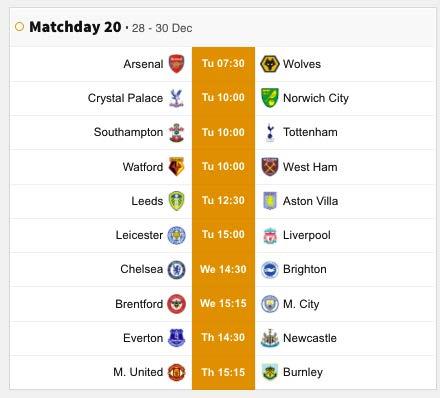The height and width of the screenshot is (398, 440).
Task: Open the Tu 07:30 Arsenal match time
Action: (x=223, y=63)
